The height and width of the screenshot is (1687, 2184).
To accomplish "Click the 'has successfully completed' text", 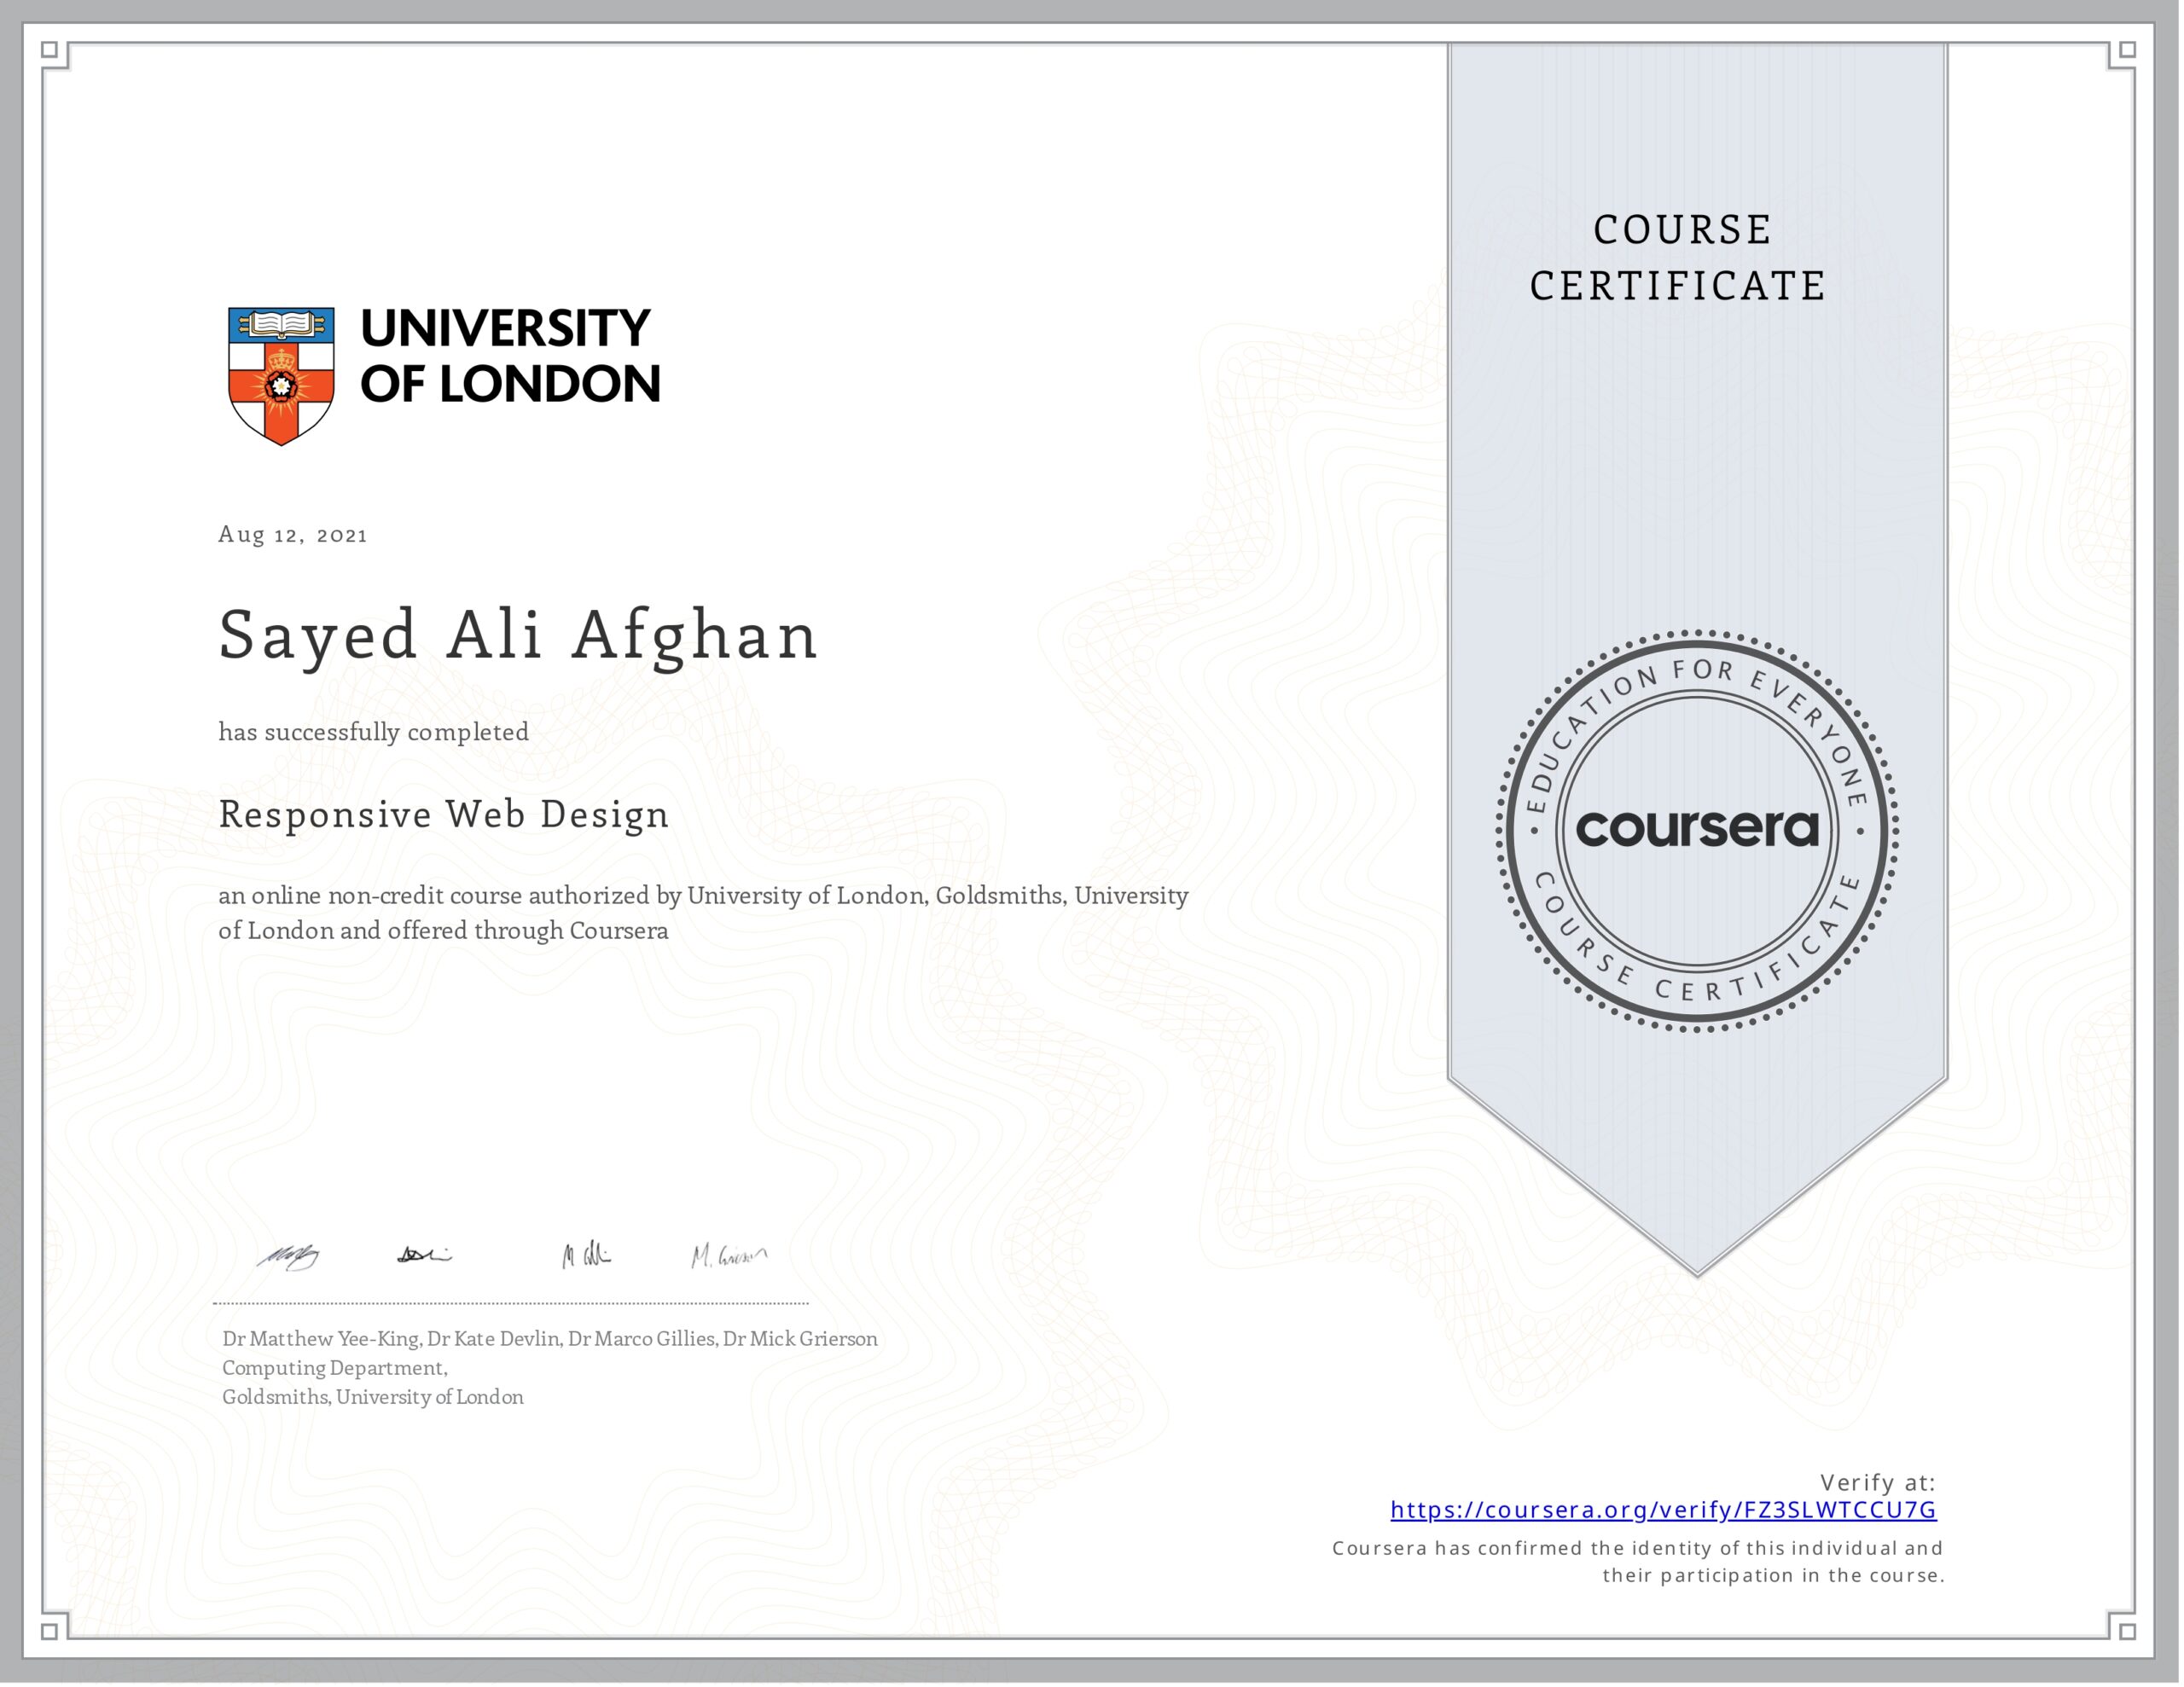I will (x=374, y=732).
